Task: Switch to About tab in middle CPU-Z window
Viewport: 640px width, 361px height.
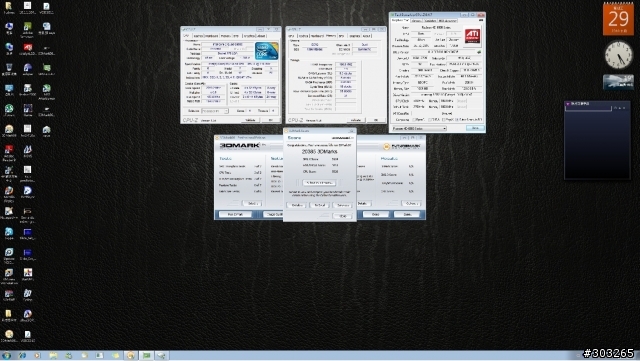Action: 366,36
